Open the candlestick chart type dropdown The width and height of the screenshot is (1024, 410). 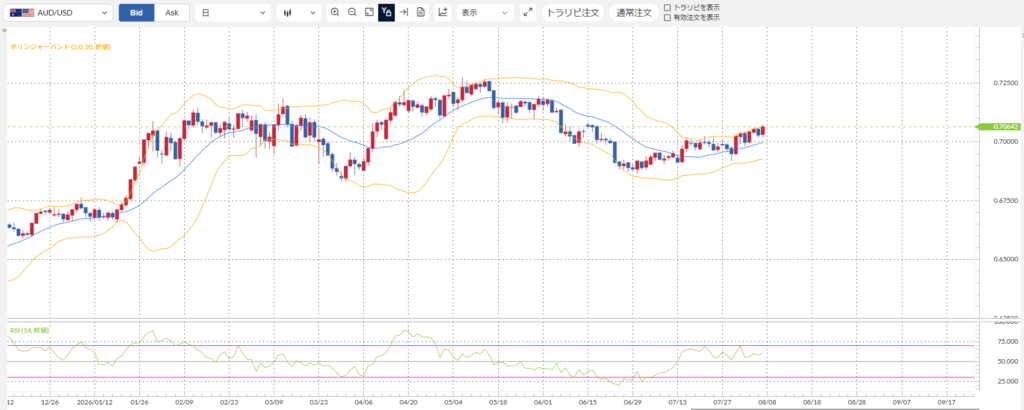298,12
